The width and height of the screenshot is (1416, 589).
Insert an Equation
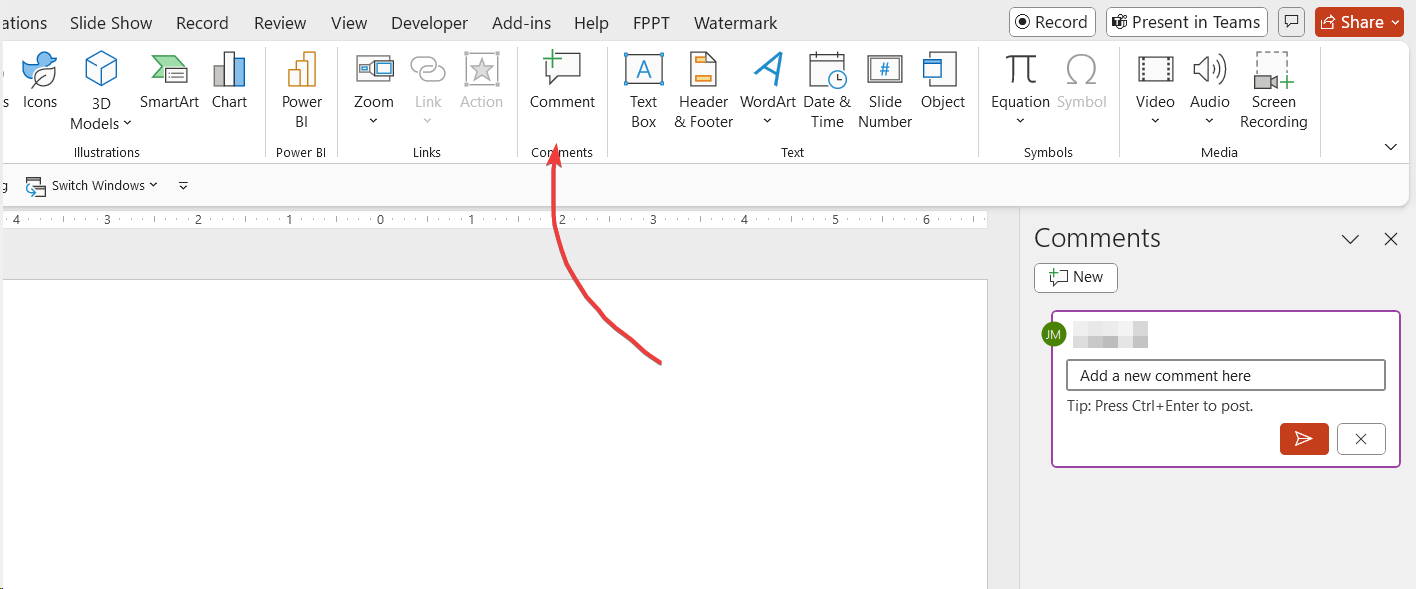coord(1020,80)
